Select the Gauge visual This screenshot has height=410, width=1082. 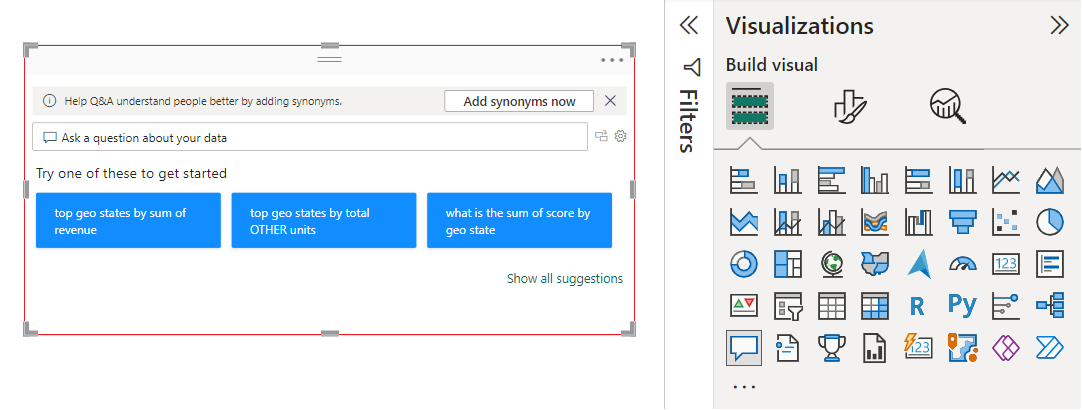[962, 264]
